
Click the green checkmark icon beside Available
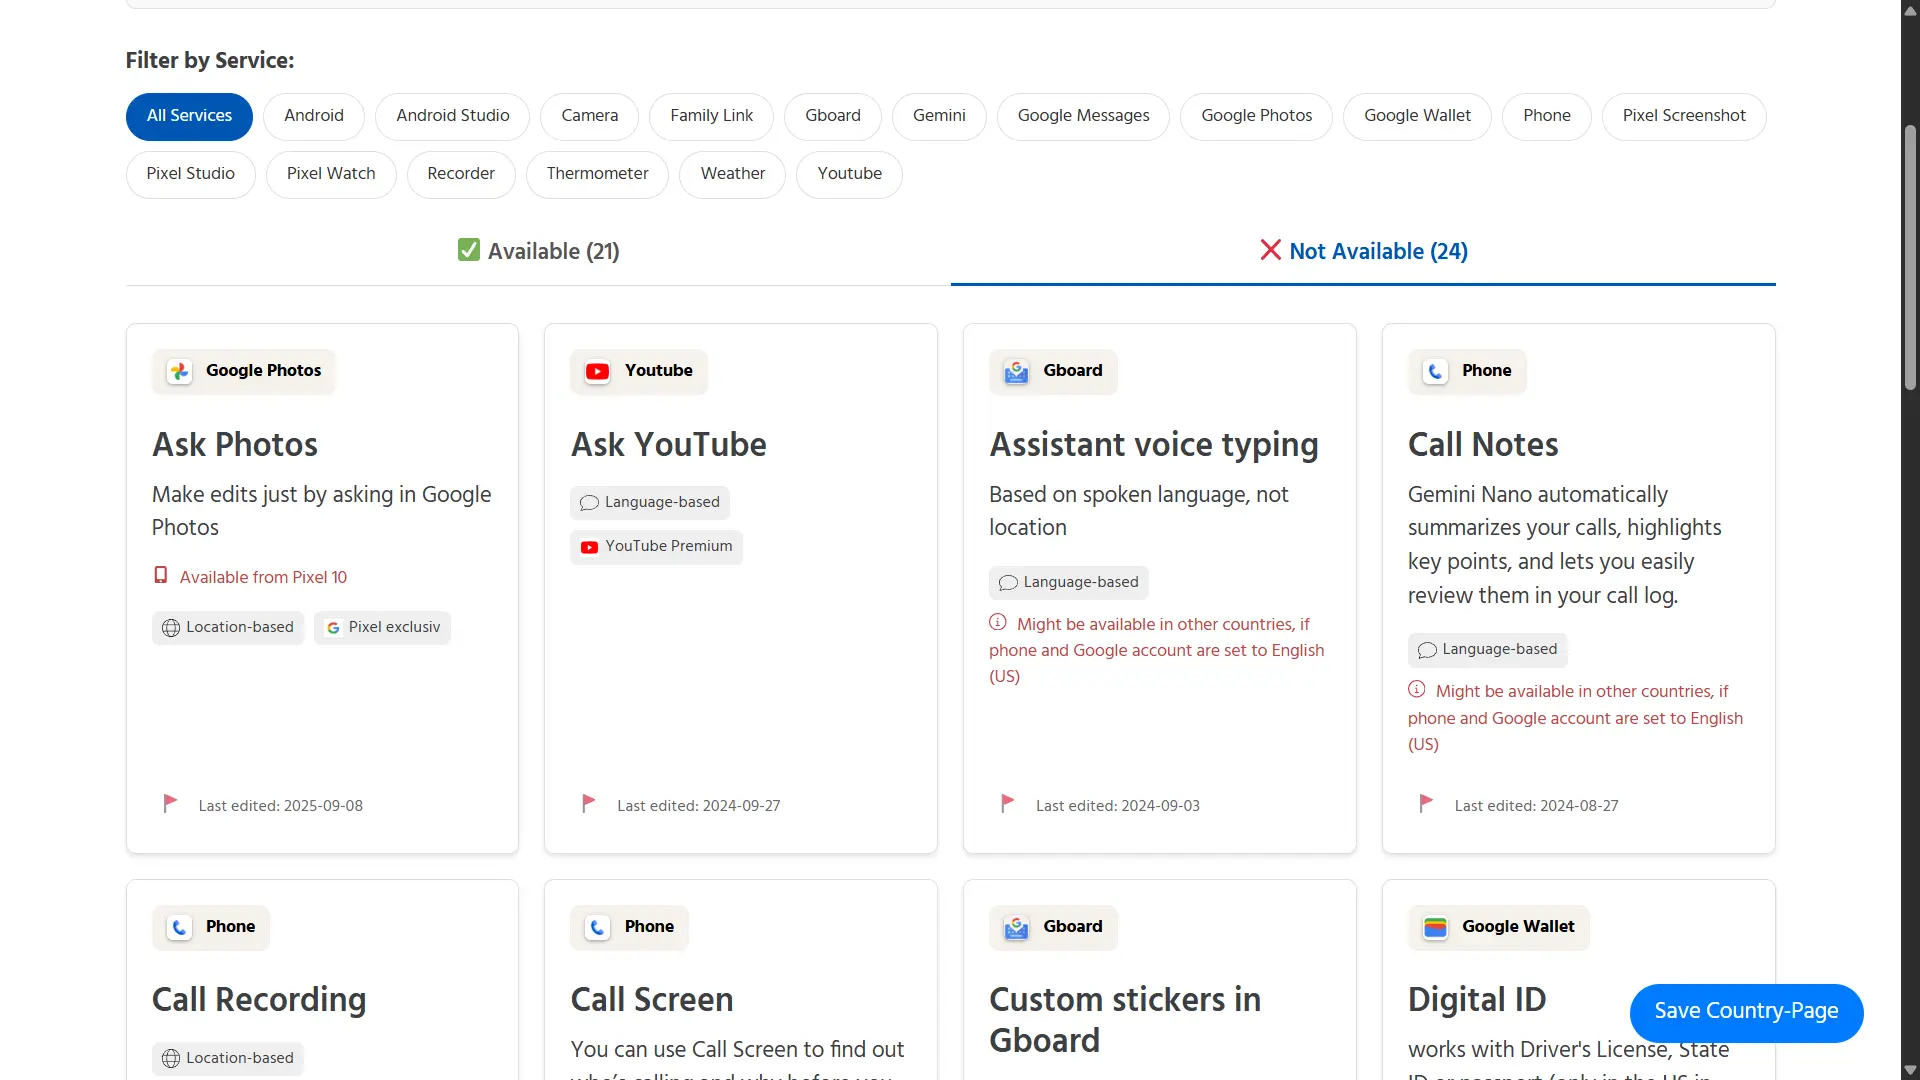click(x=469, y=250)
